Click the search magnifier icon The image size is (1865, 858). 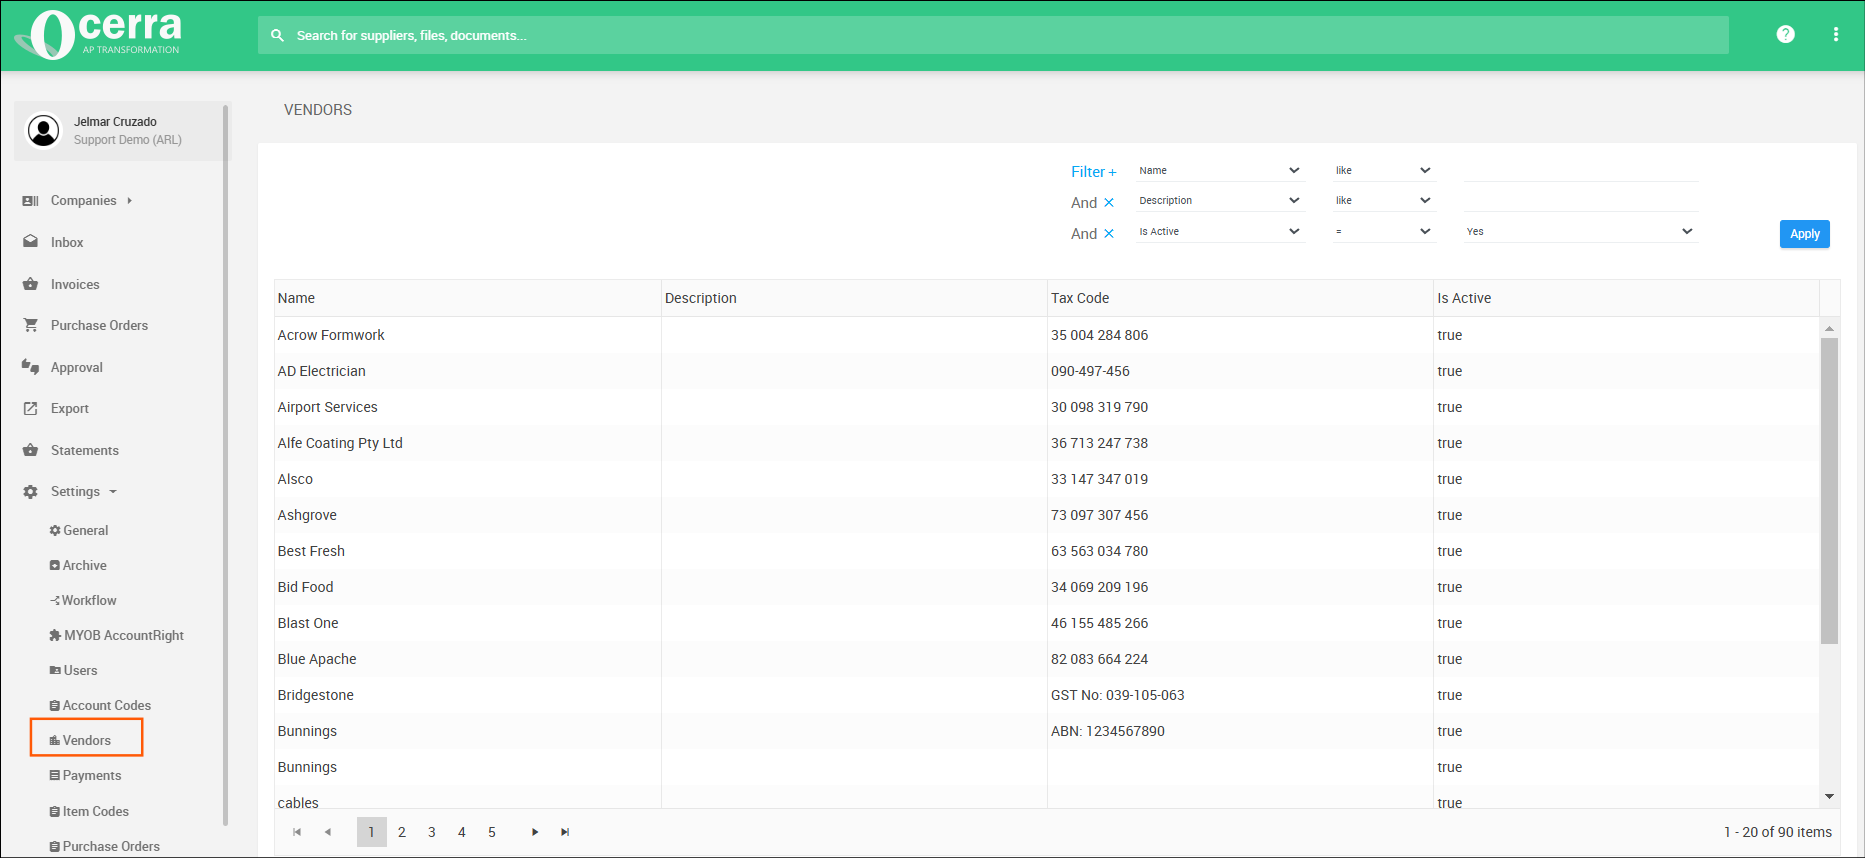point(278,35)
